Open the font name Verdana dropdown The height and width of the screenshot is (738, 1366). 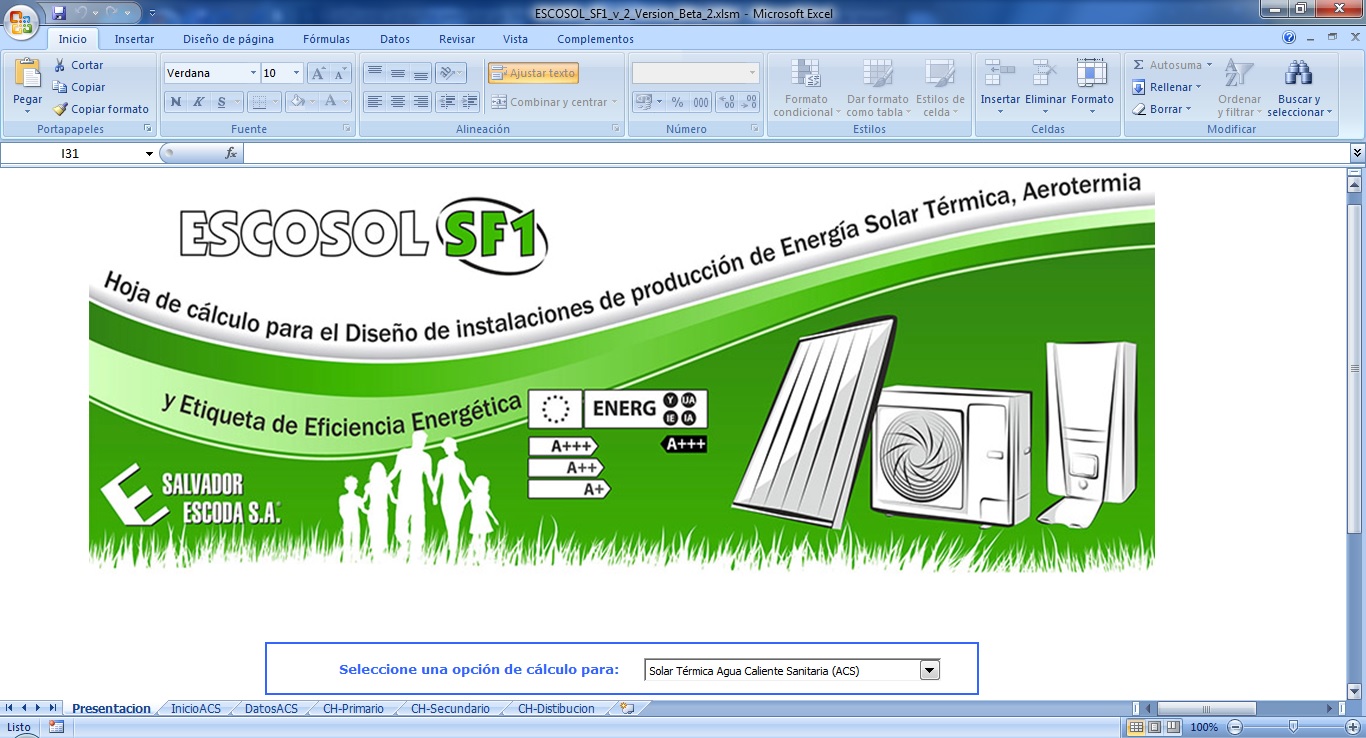click(252, 73)
